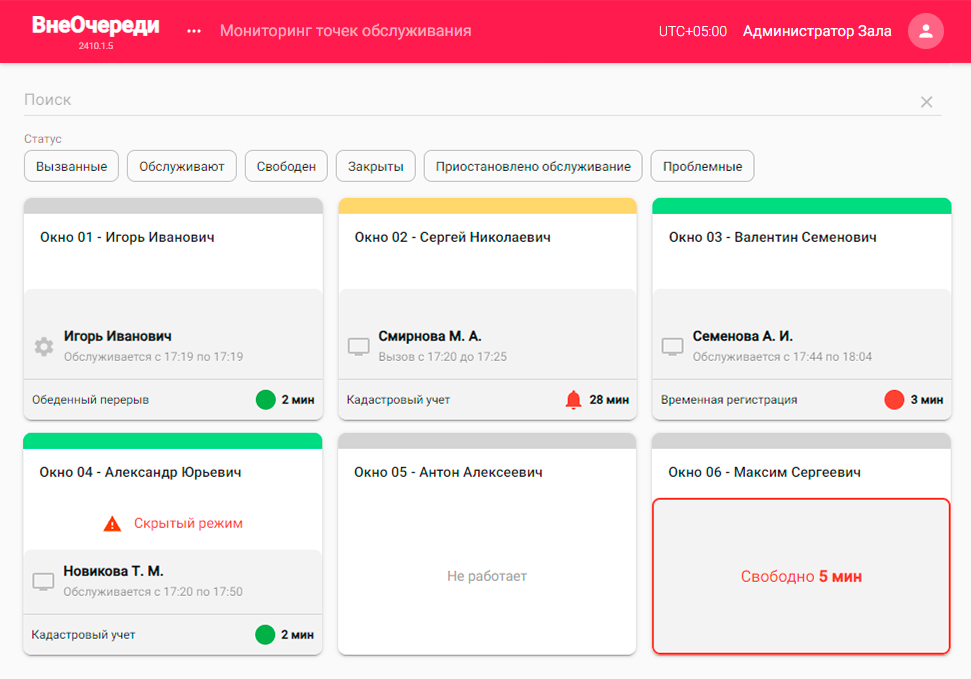Click the red bell alert icon

pyautogui.click(x=573, y=400)
